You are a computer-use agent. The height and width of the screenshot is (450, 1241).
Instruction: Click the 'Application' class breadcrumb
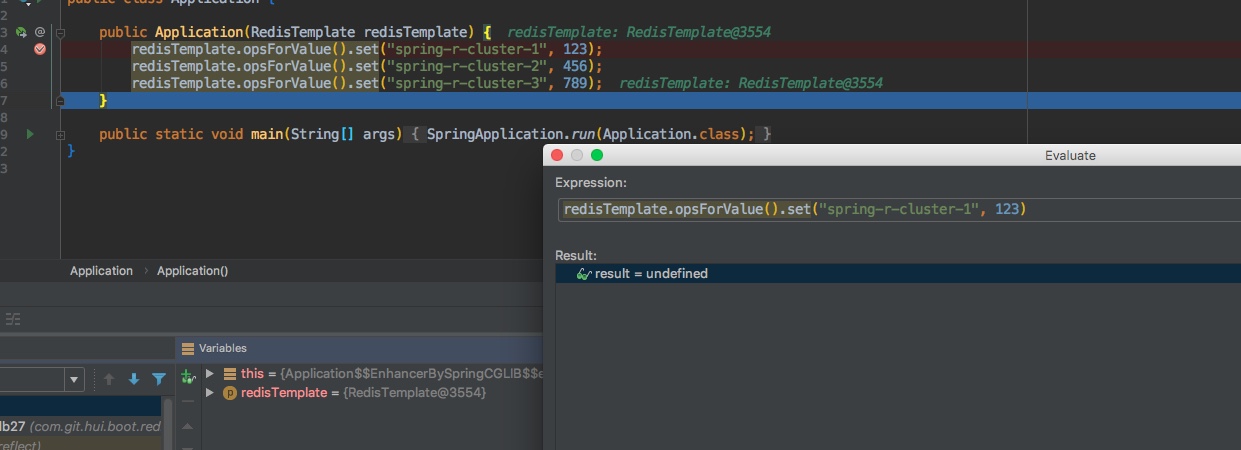[101, 271]
